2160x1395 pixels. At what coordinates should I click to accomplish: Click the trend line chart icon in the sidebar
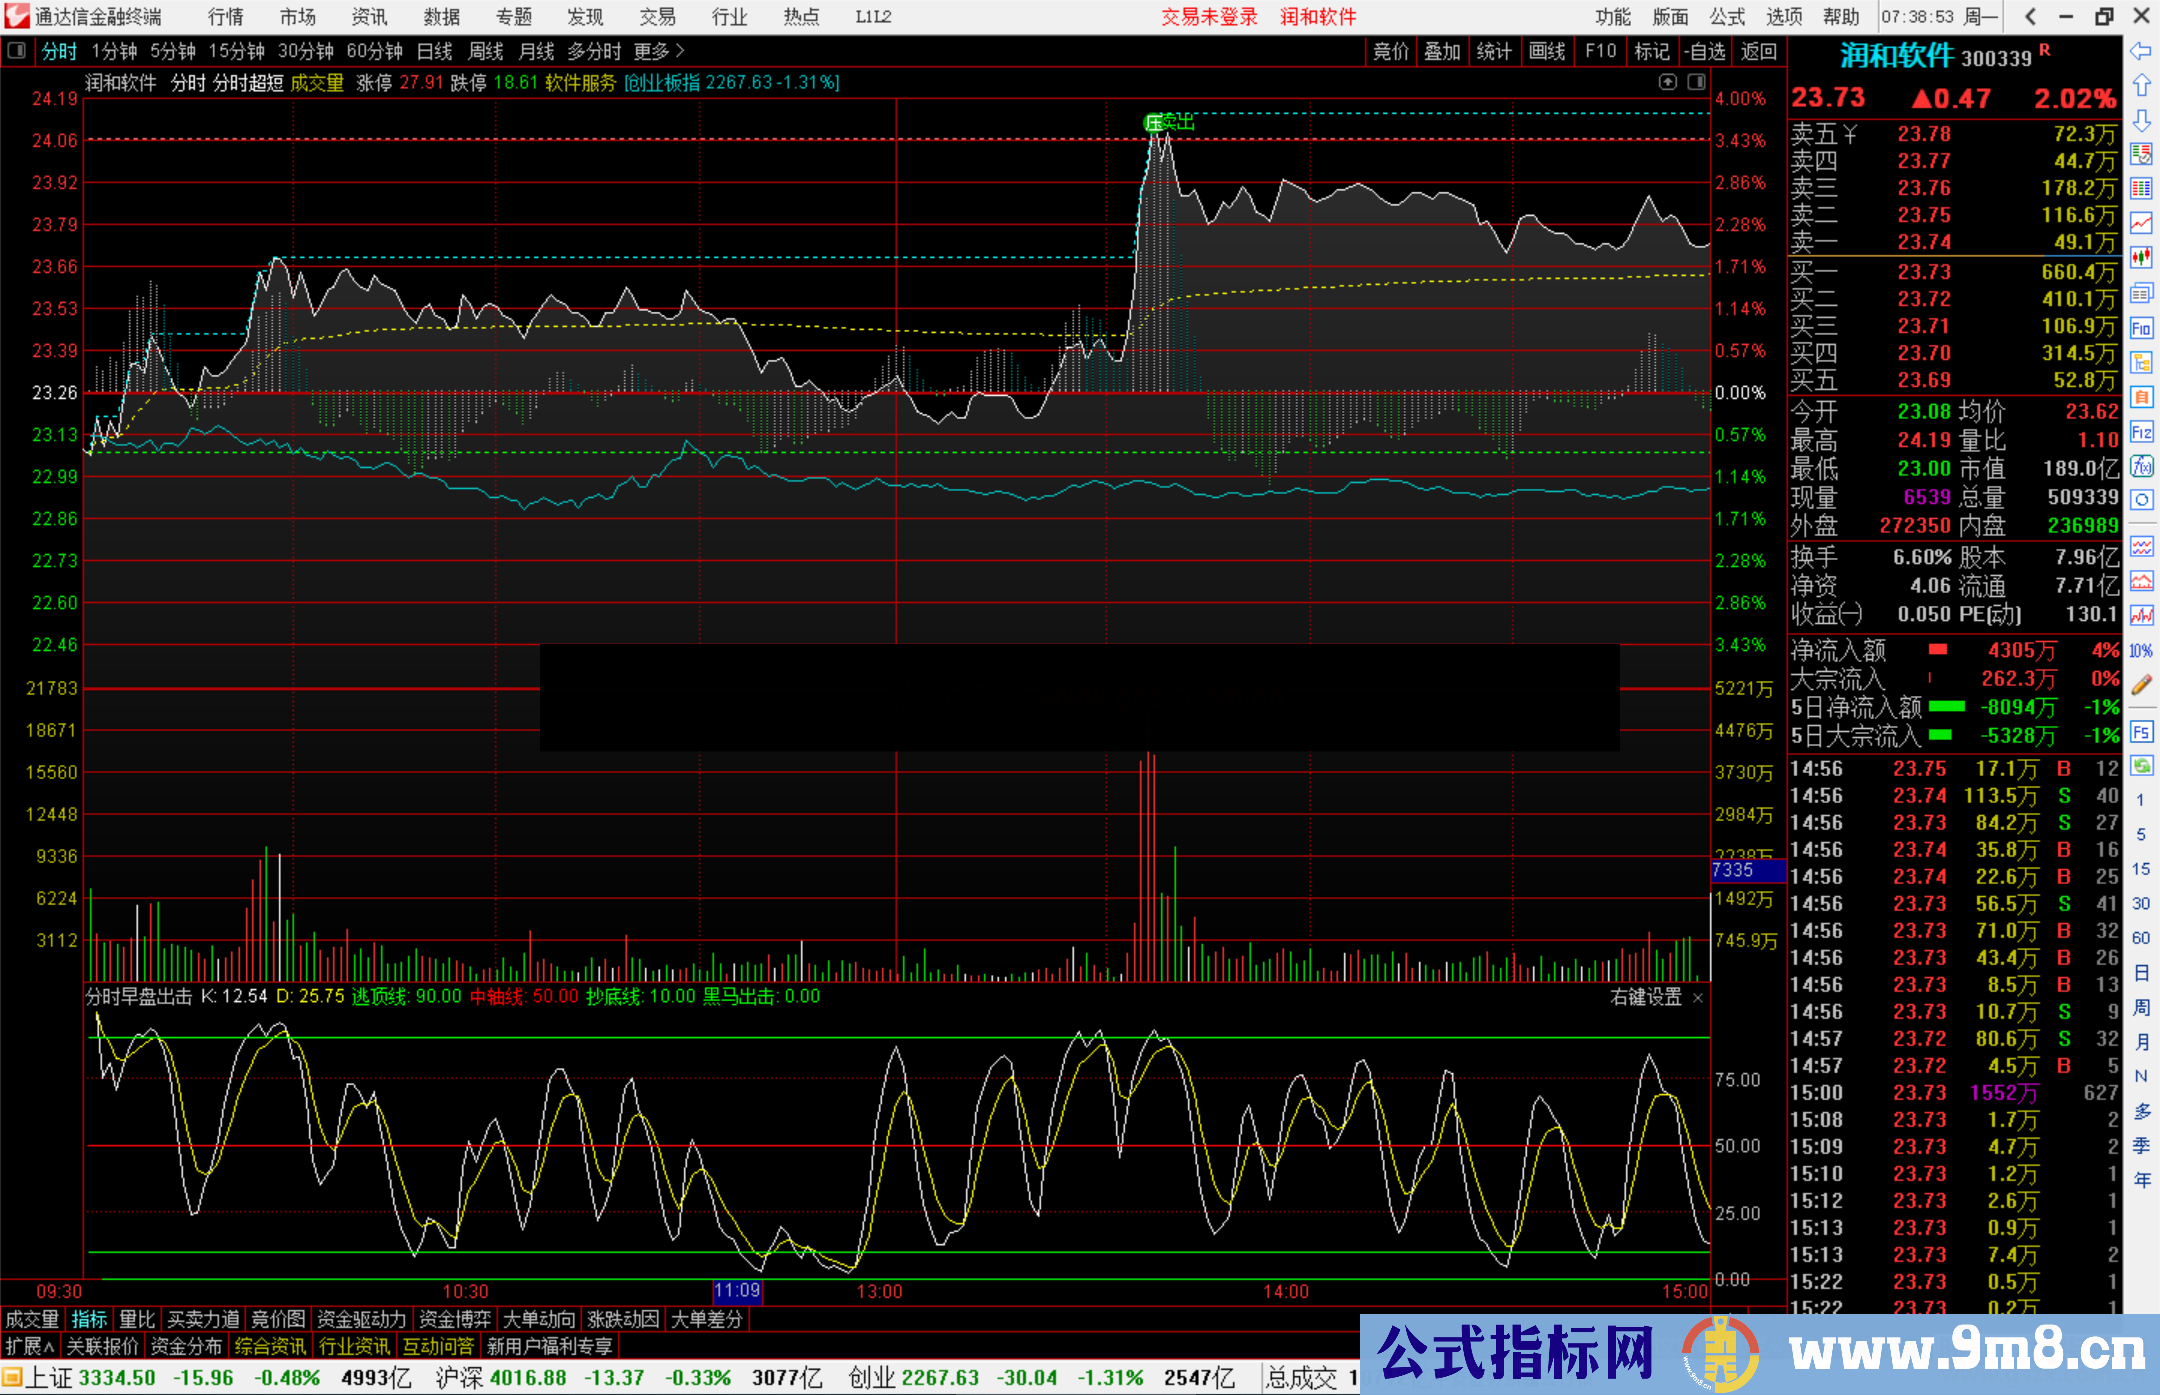(x=2141, y=223)
